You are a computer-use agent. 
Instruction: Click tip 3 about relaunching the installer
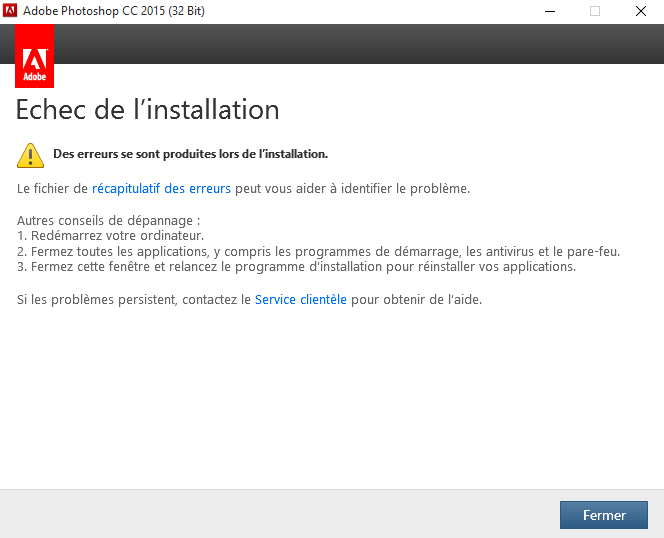click(296, 267)
